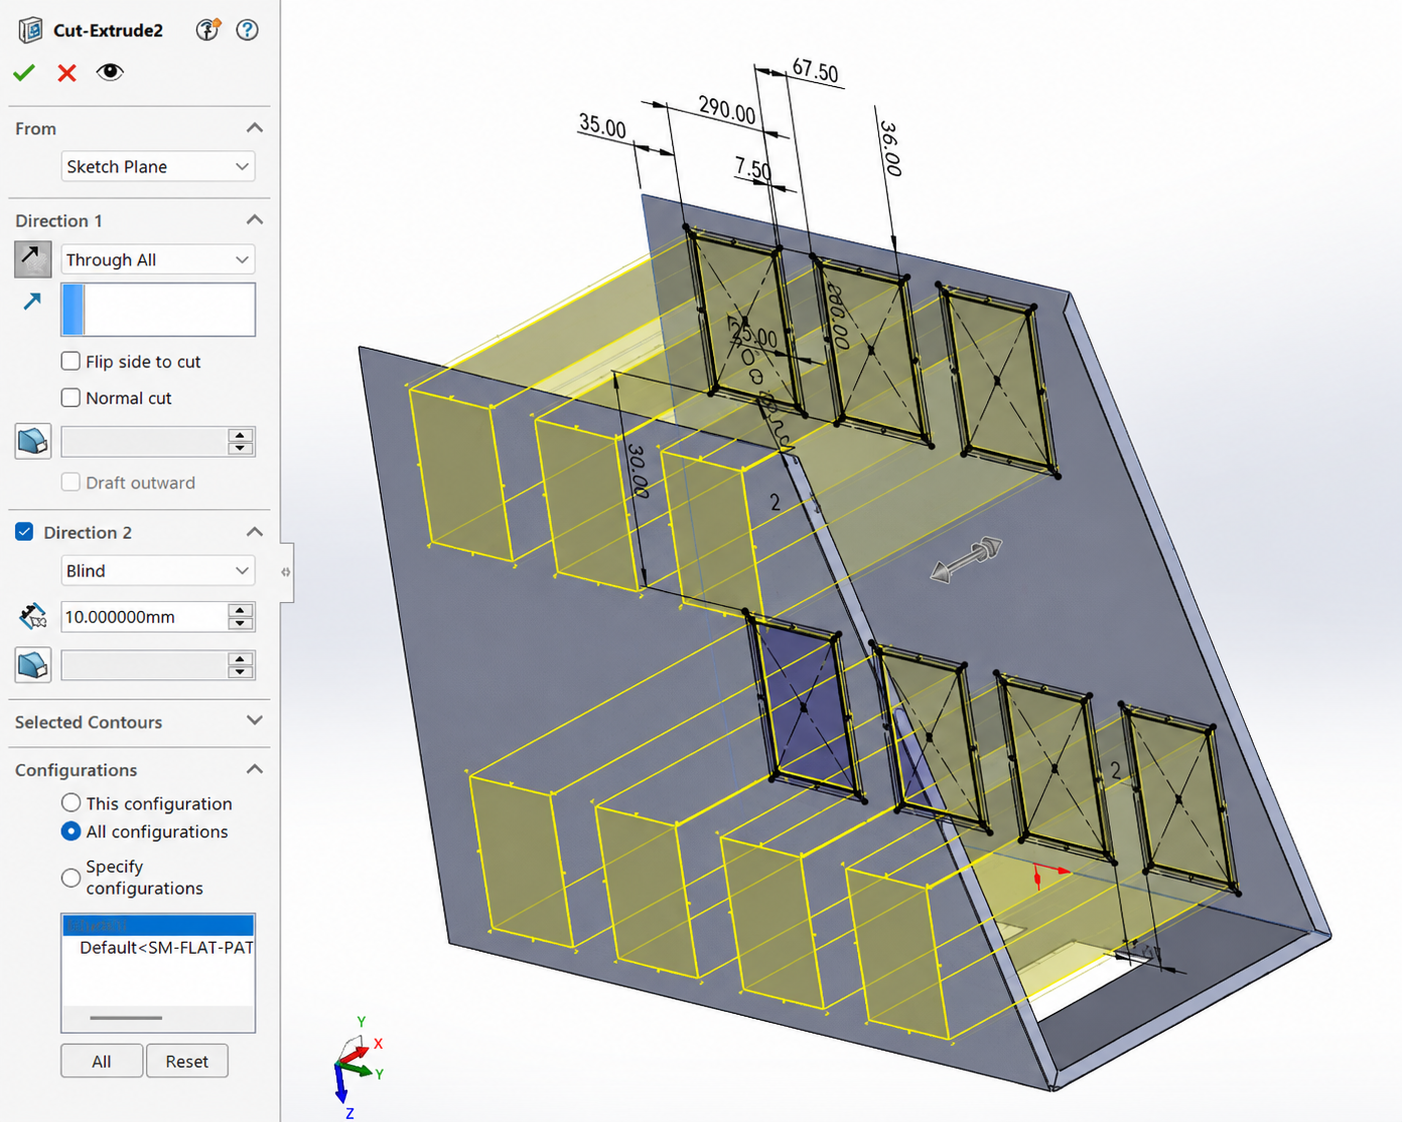
Task: Select All configurations radio option
Action: (x=71, y=831)
